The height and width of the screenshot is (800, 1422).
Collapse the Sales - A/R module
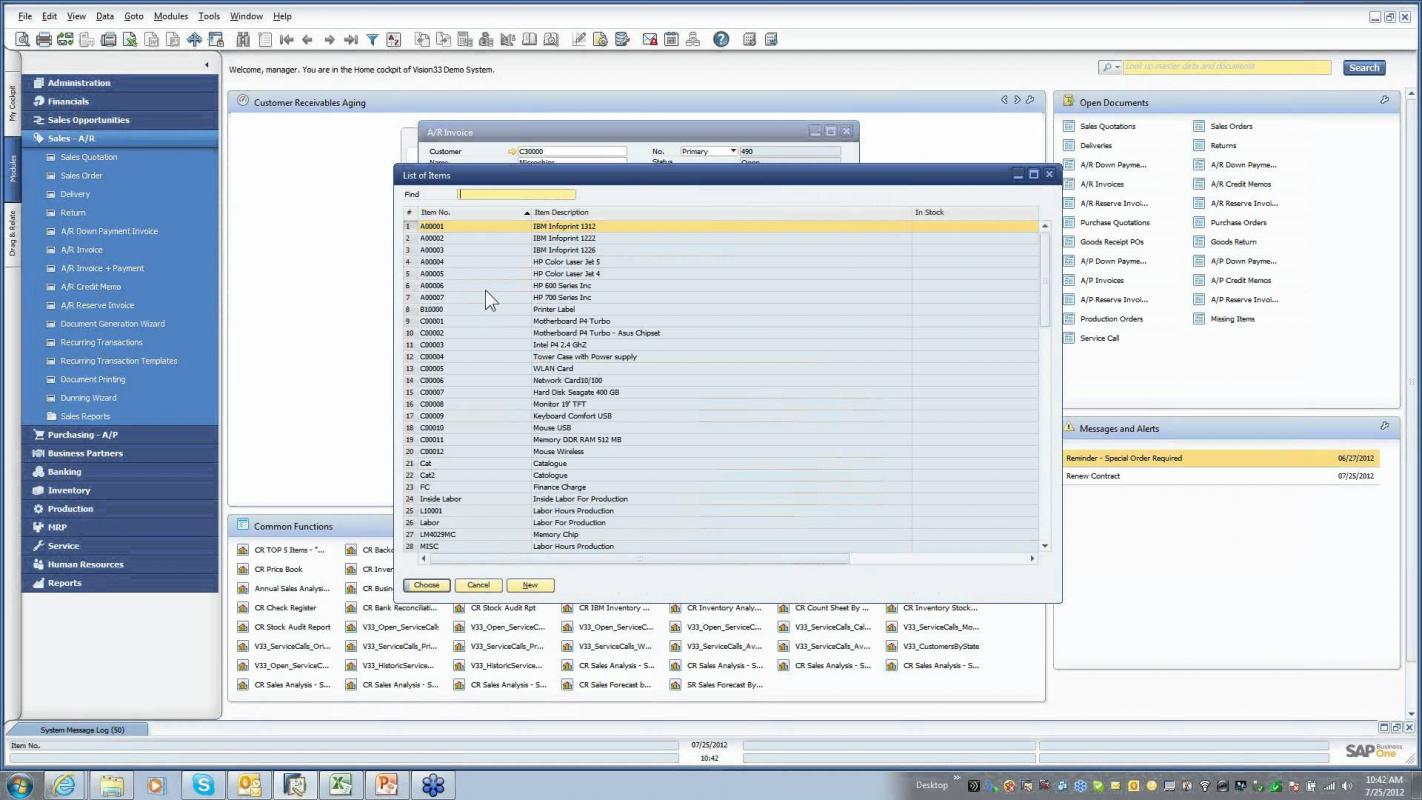coord(120,138)
